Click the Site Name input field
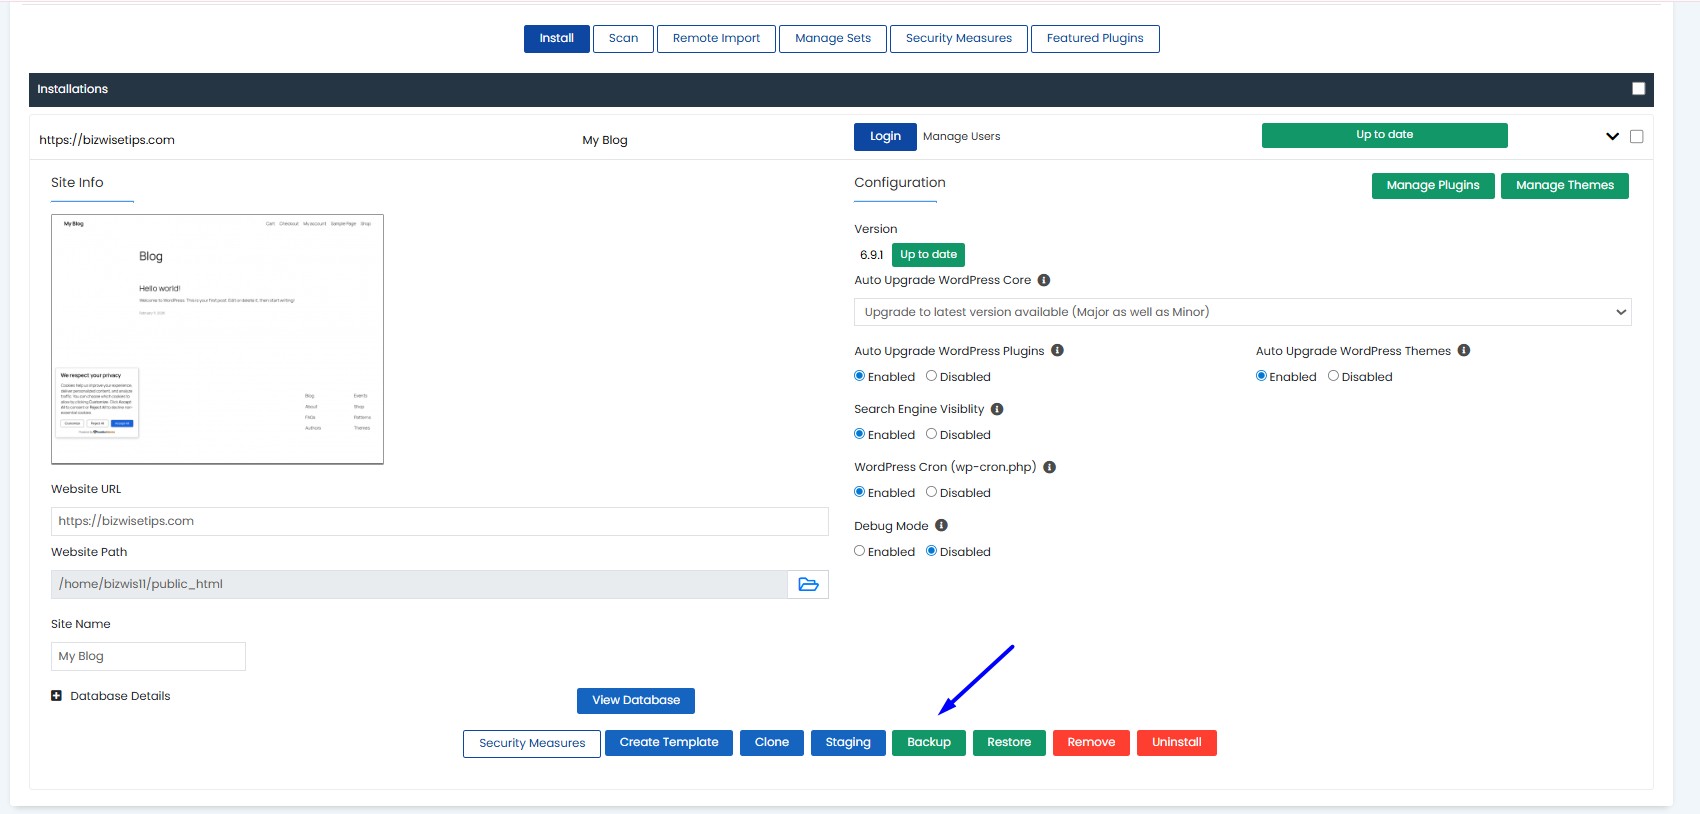 148,656
